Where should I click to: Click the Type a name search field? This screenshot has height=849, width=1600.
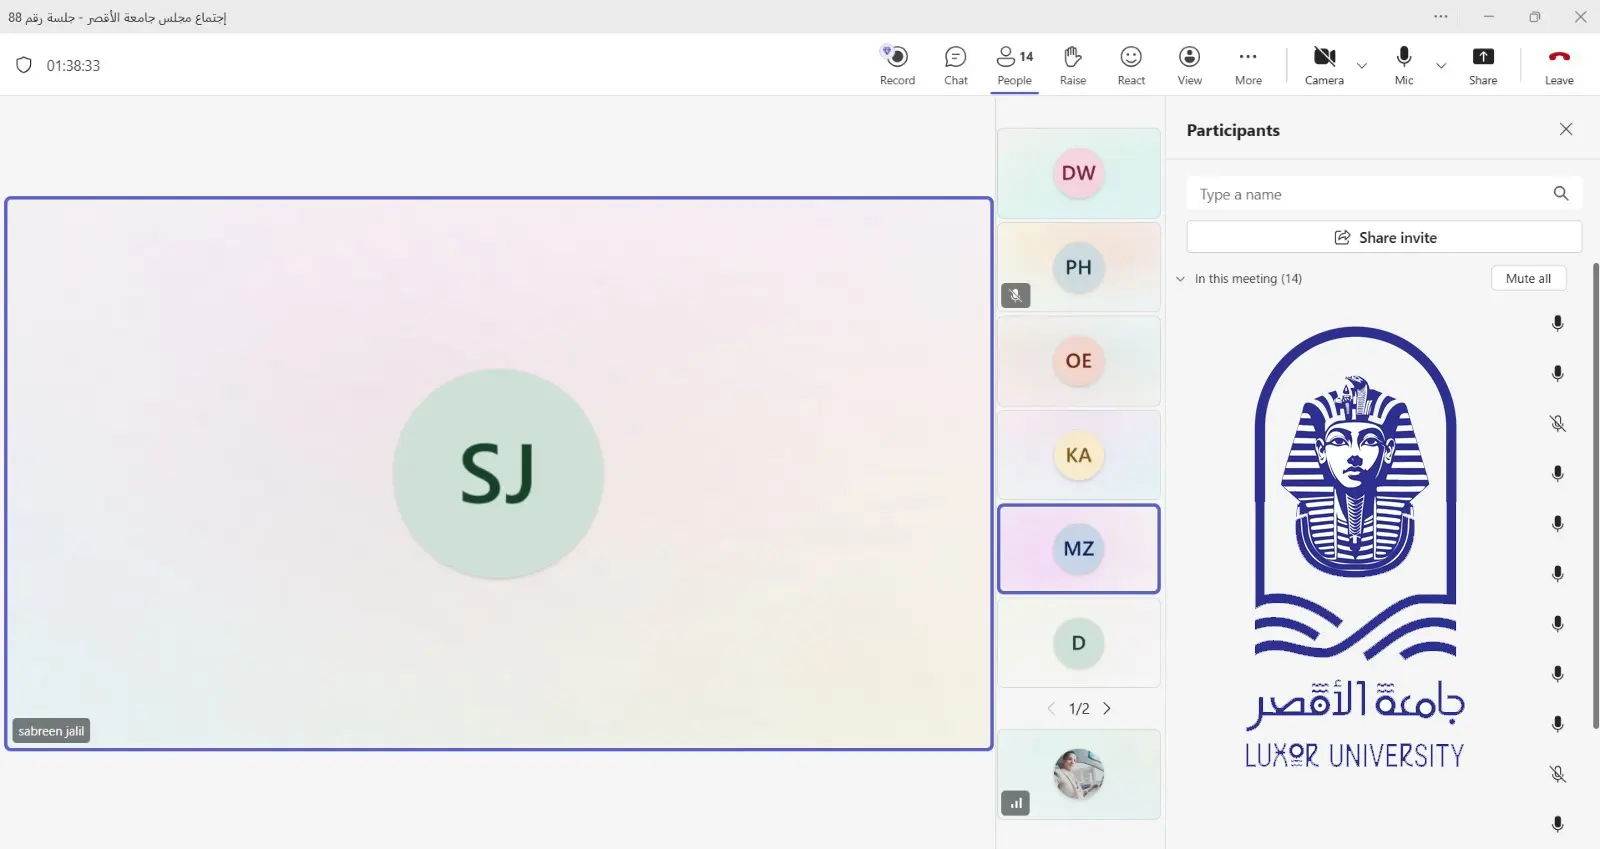[1384, 194]
